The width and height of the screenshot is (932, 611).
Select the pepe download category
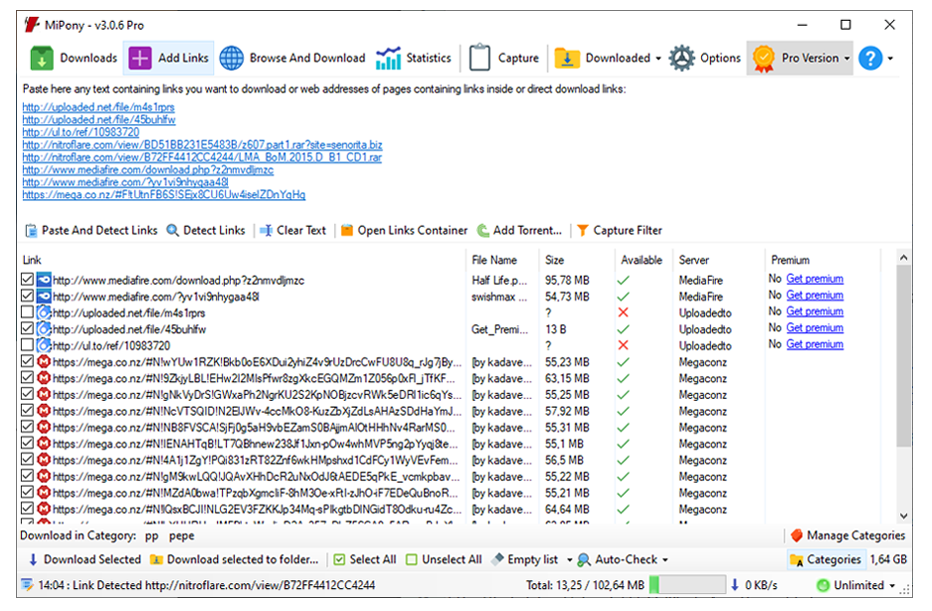click(x=181, y=536)
